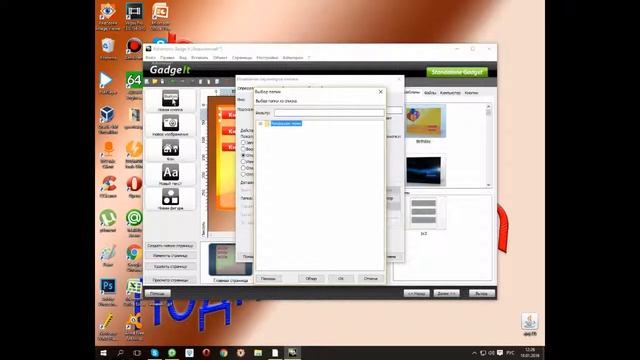
Task: Click the Opera icon in the taskbar
Action: coord(206,353)
